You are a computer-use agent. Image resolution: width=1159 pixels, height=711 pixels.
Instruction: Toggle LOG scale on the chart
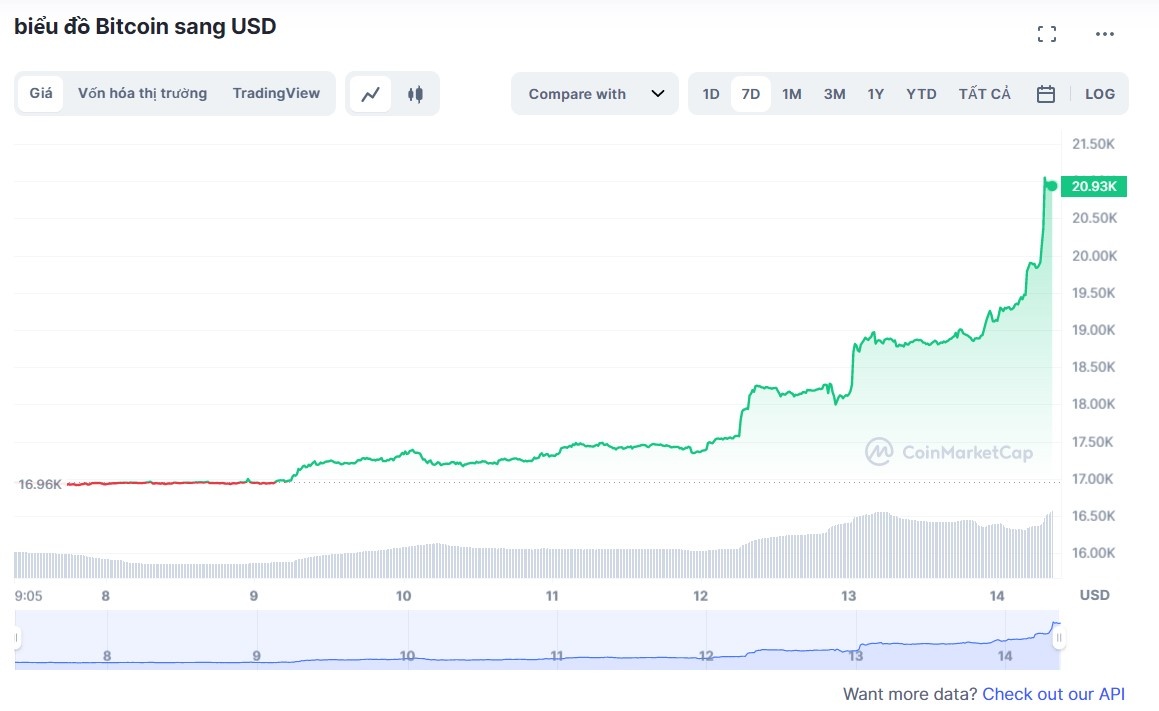tap(1099, 93)
